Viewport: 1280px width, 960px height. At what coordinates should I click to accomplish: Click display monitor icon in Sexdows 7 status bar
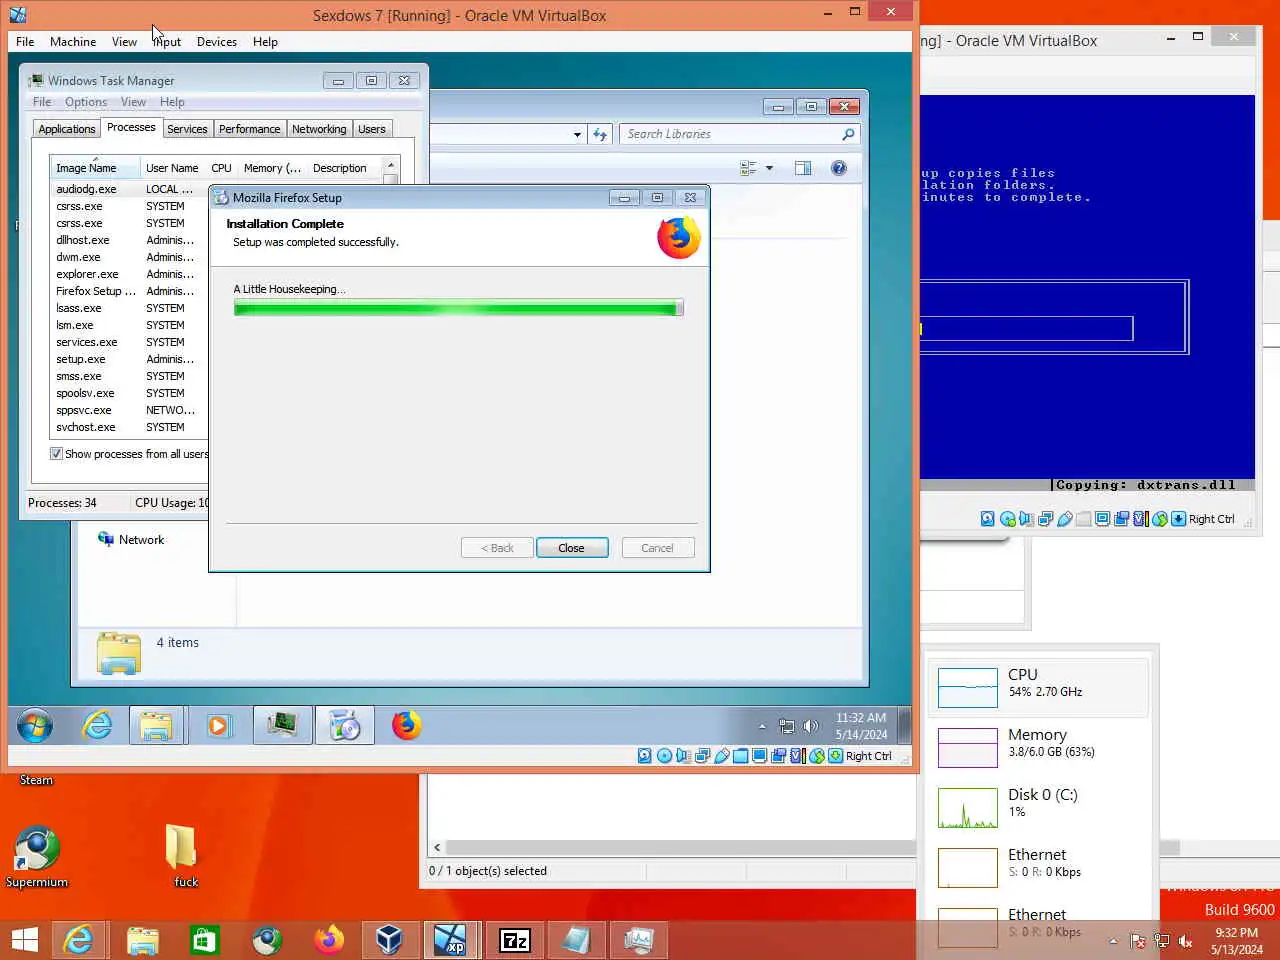(760, 756)
